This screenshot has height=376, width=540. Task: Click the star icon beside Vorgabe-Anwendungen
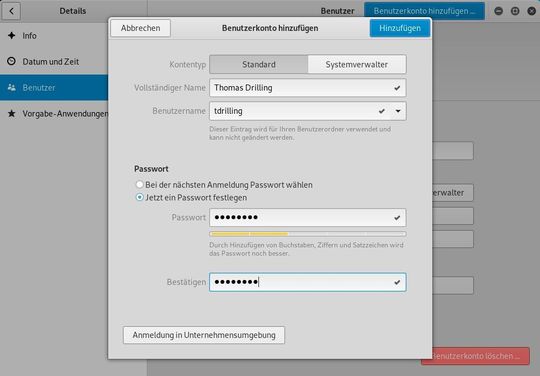click(x=11, y=113)
